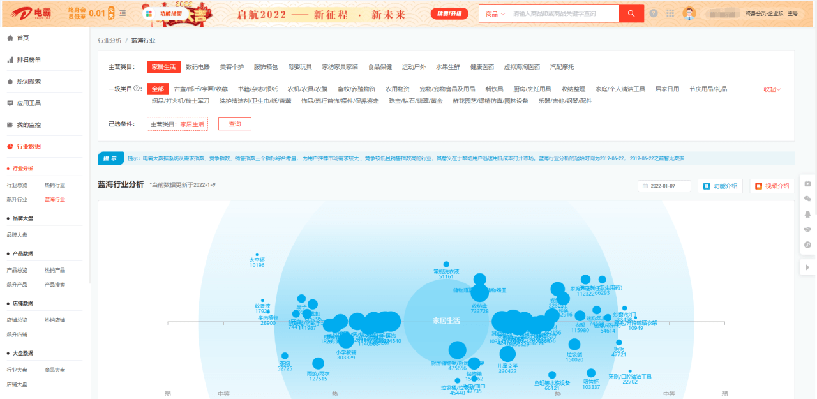
Task: Collapse the right side panel arrow tab
Action: click(x=808, y=267)
